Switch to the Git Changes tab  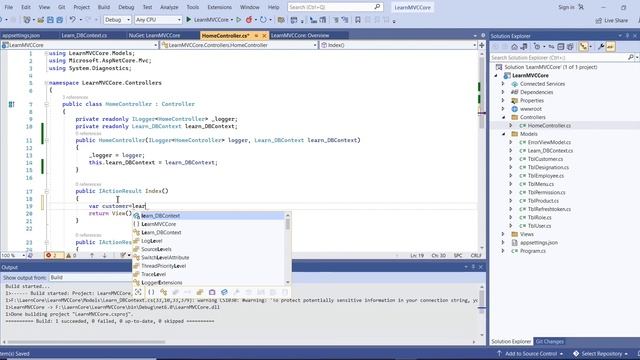549,342
